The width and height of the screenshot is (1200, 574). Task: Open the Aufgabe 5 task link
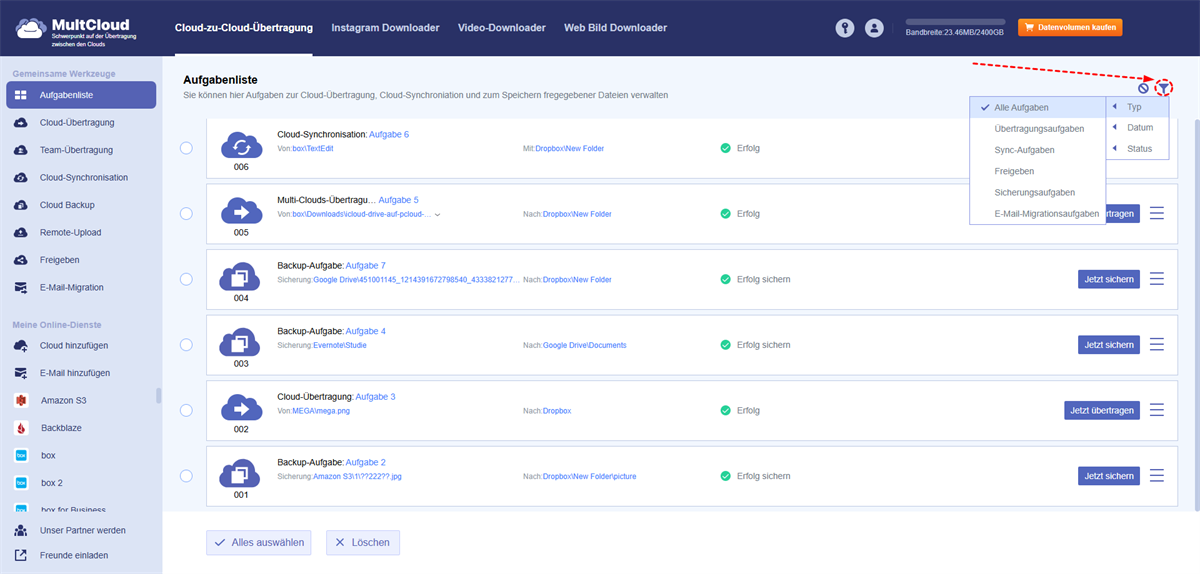pos(398,200)
